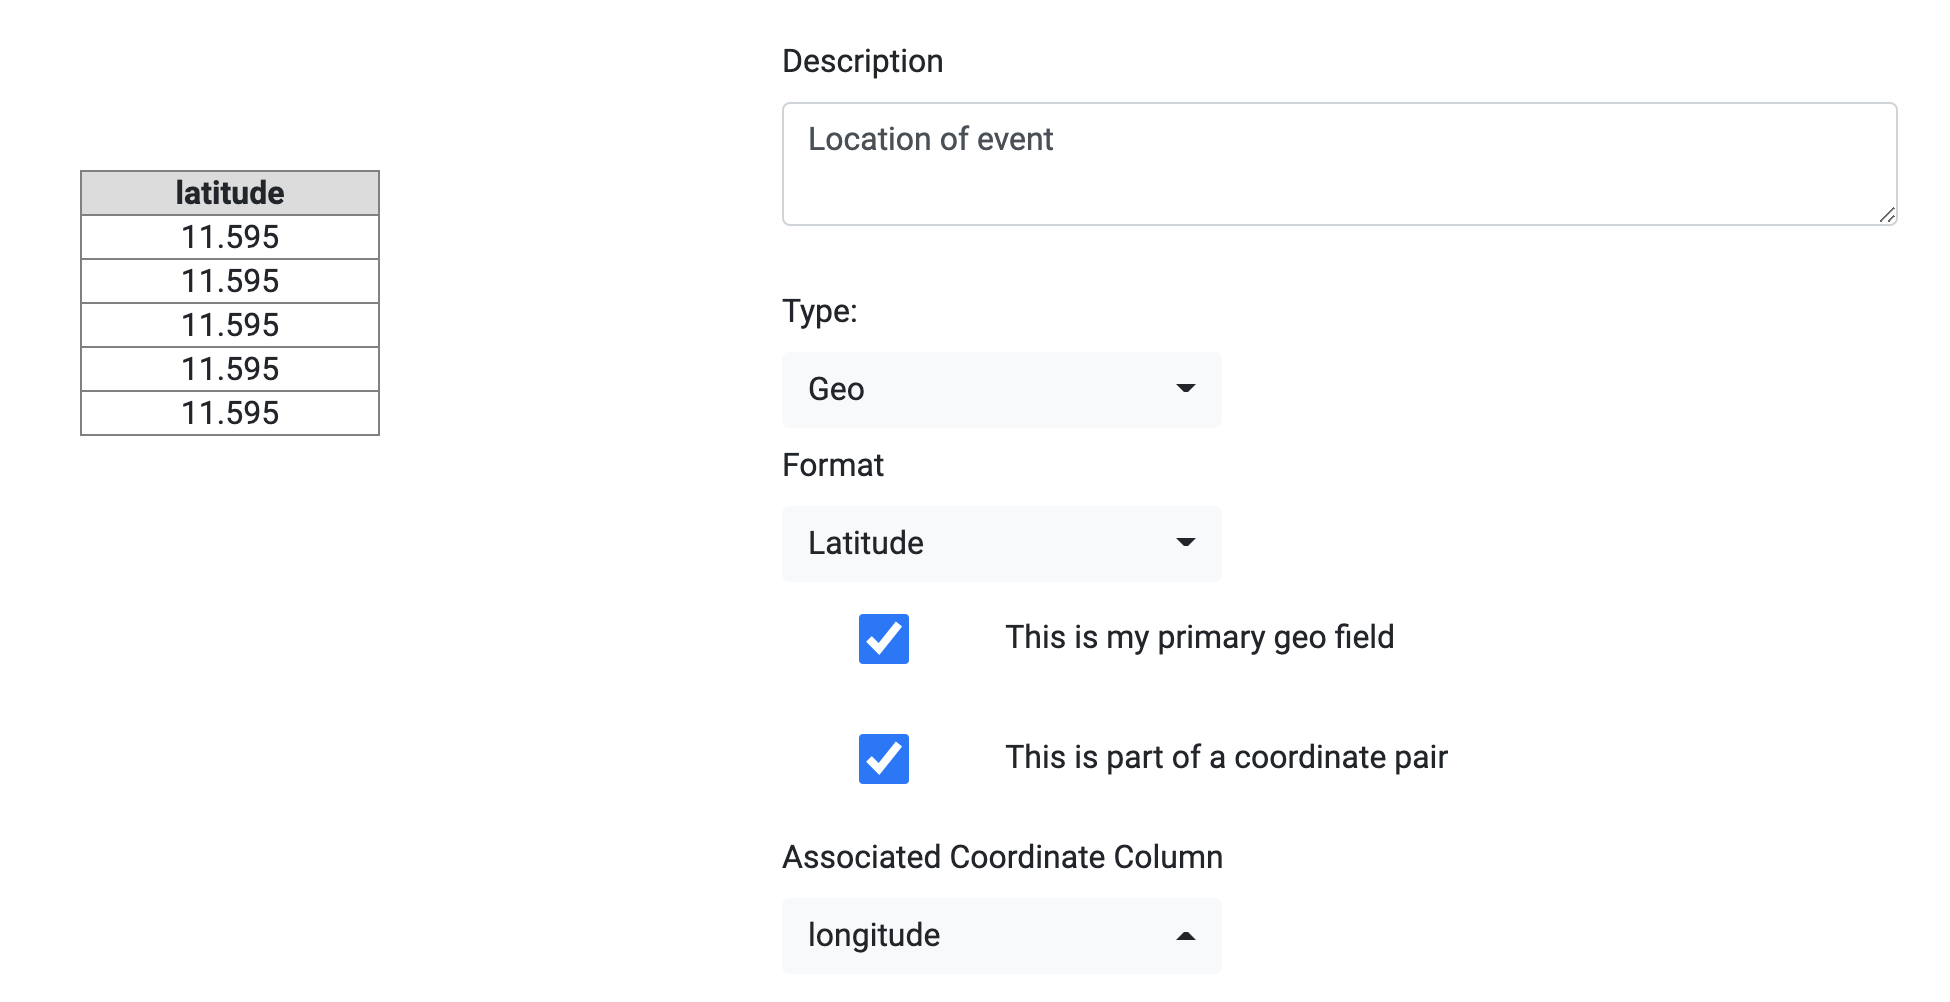Click the 'Associated Coordinate Column' label

point(1002,857)
